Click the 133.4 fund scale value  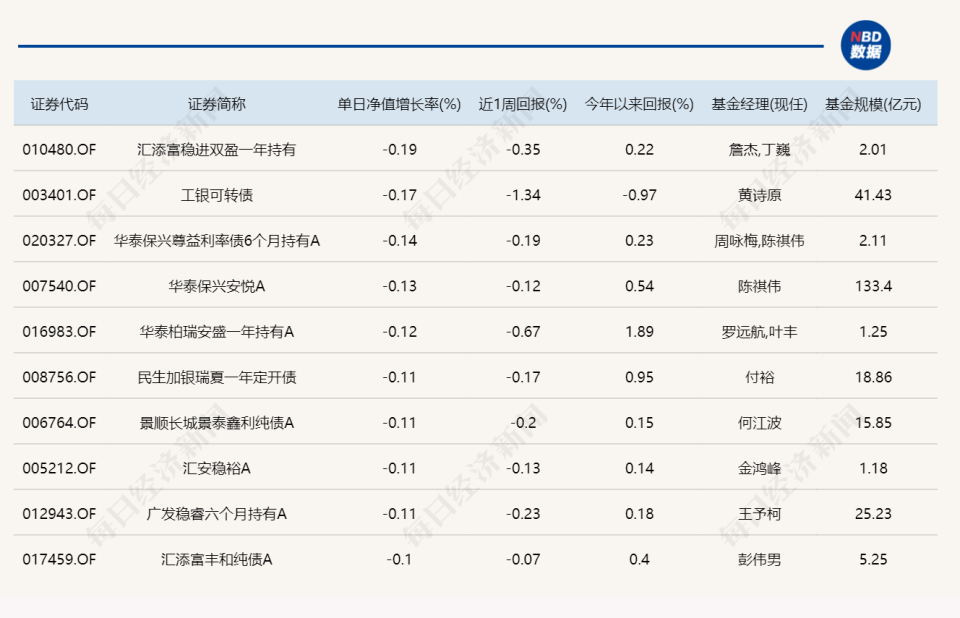pos(872,285)
